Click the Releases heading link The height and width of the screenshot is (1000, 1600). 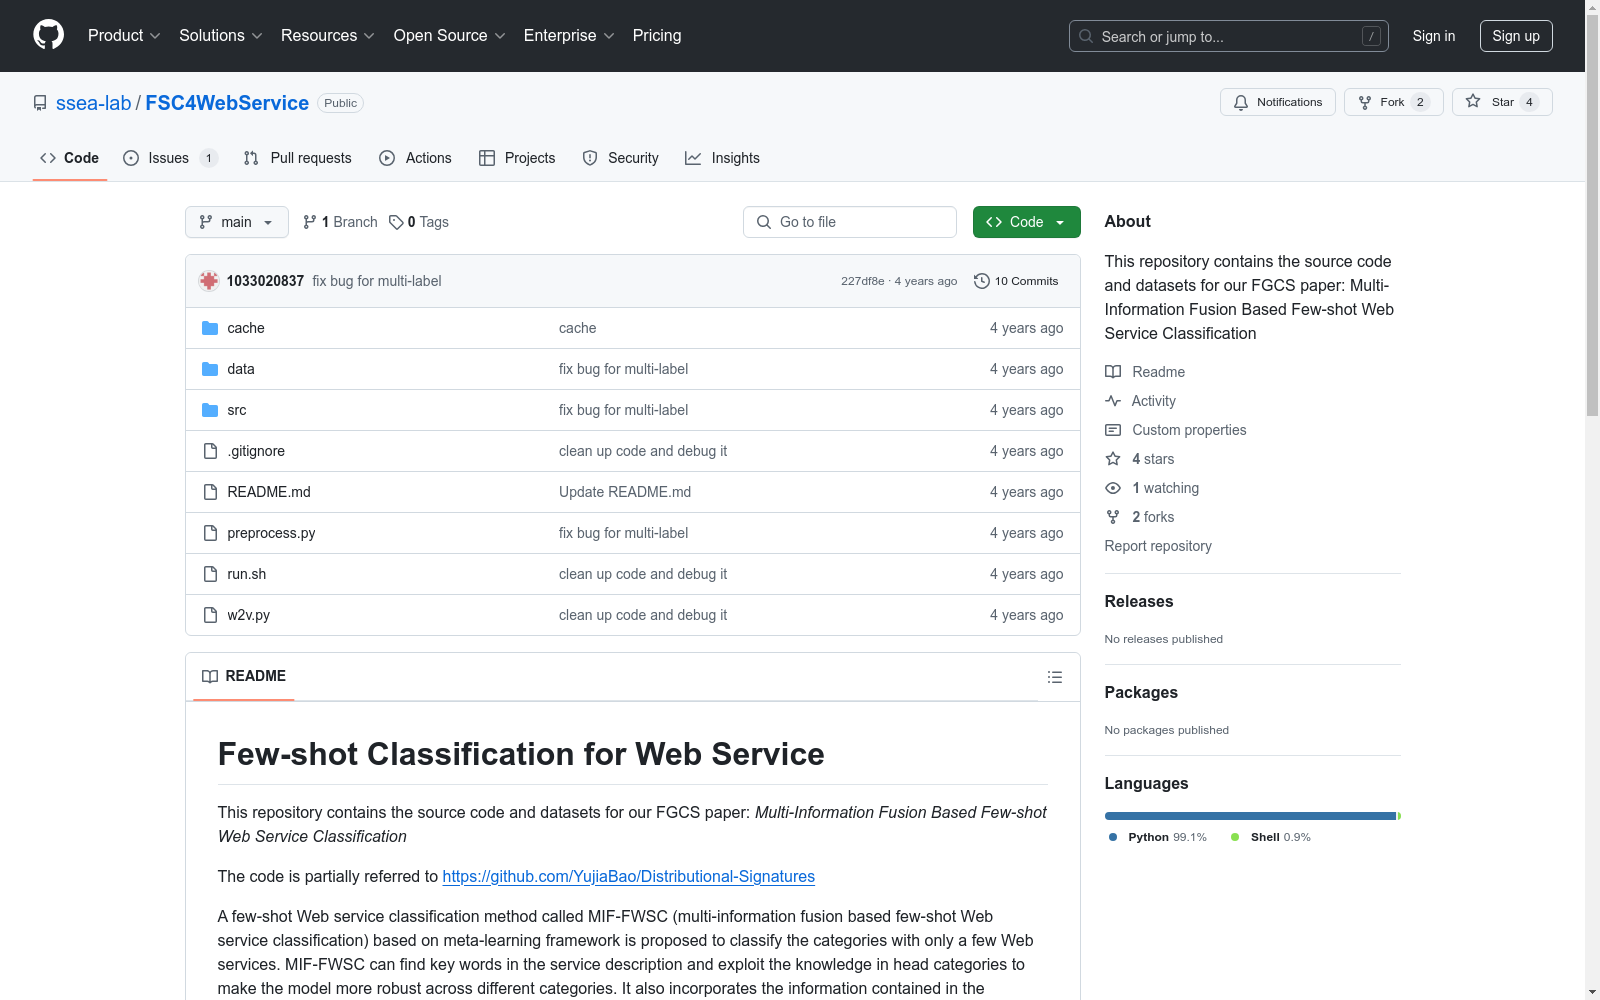[x=1139, y=601]
